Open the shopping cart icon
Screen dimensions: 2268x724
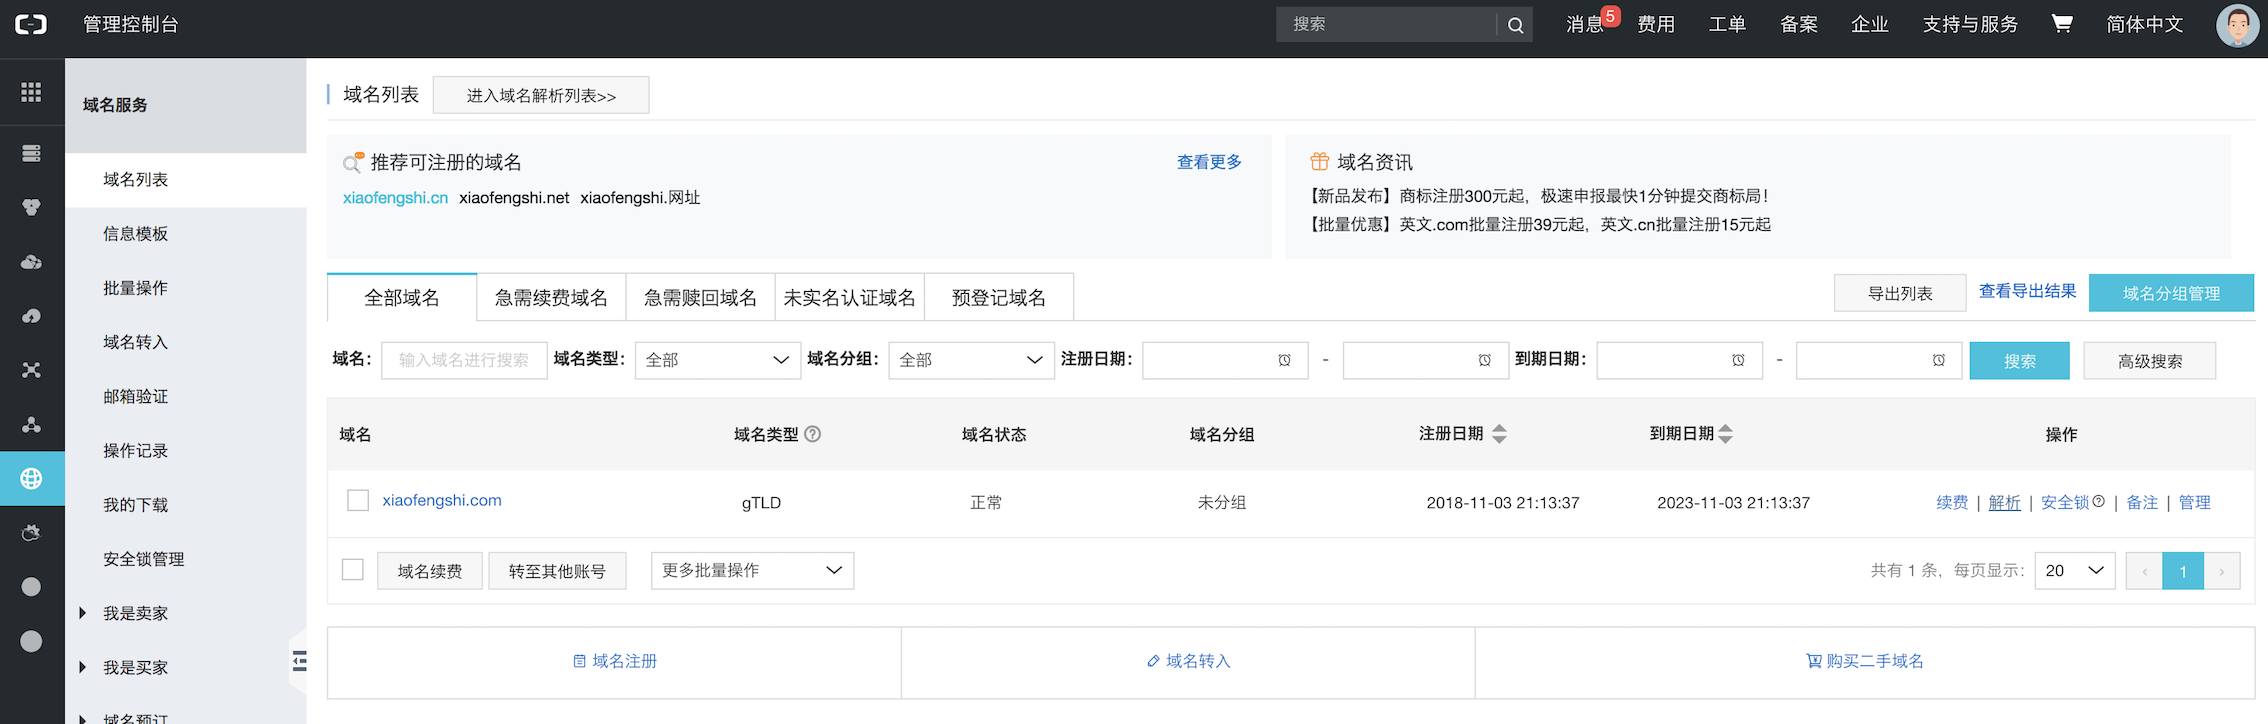[x=2061, y=24]
